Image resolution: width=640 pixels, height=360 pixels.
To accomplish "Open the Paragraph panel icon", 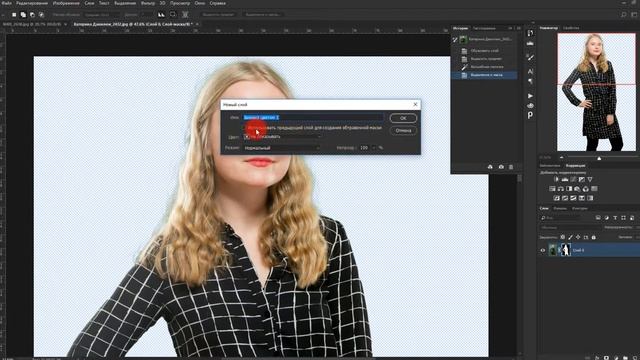I will point(530,81).
